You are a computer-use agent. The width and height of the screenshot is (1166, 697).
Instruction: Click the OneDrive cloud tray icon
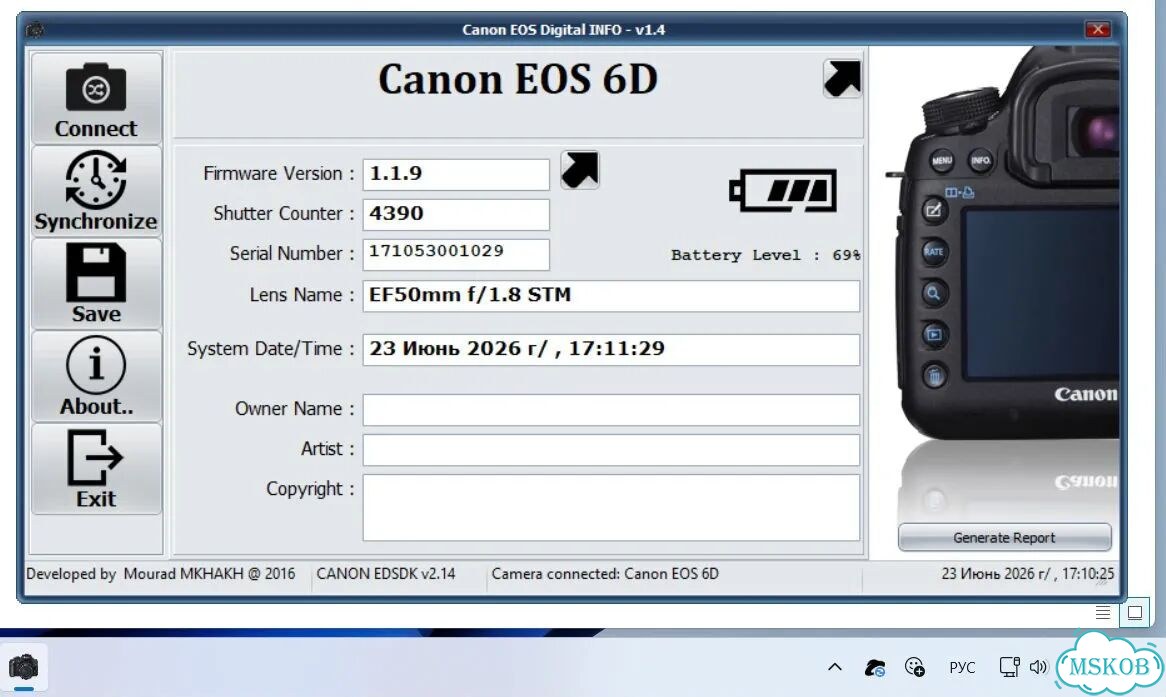pos(875,667)
